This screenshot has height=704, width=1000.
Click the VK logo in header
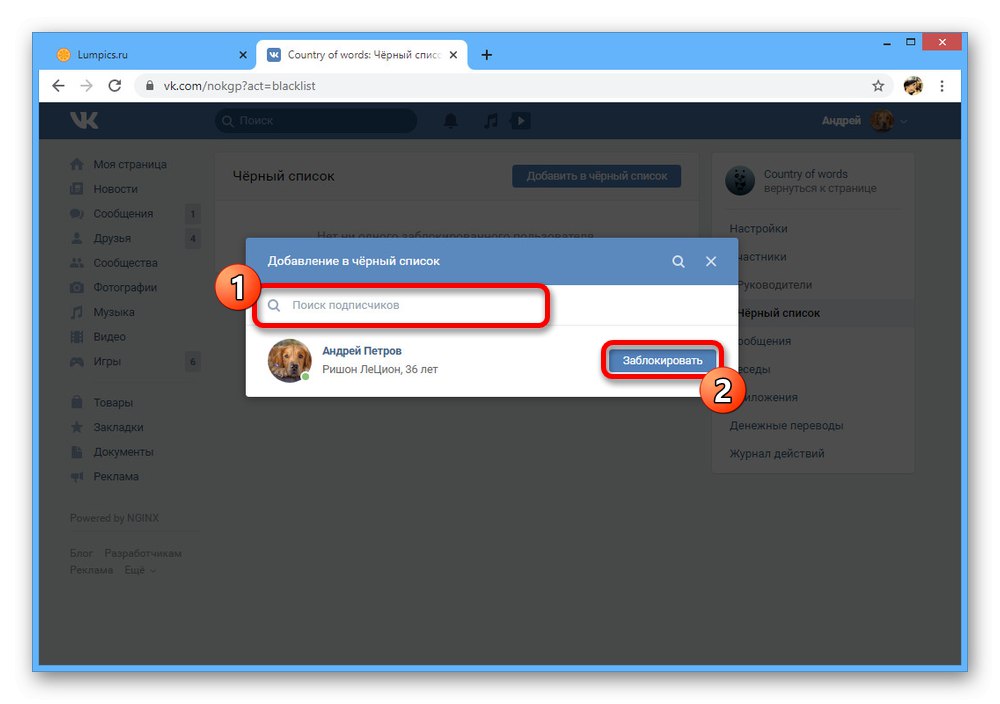tap(84, 120)
